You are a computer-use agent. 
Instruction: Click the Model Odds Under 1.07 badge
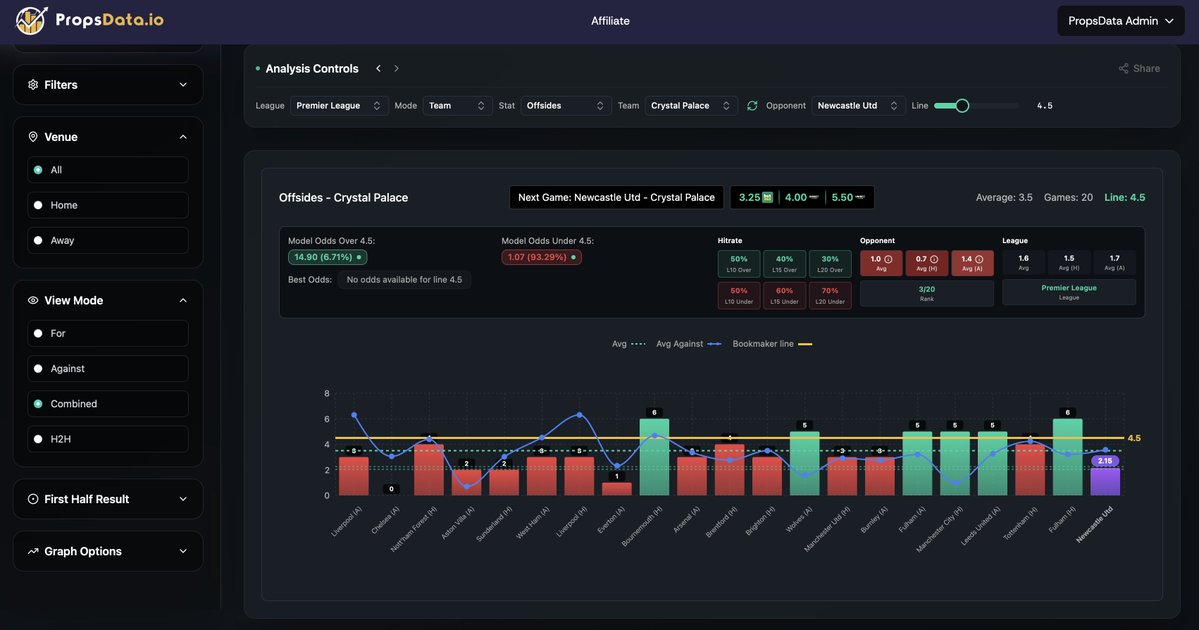pos(541,257)
